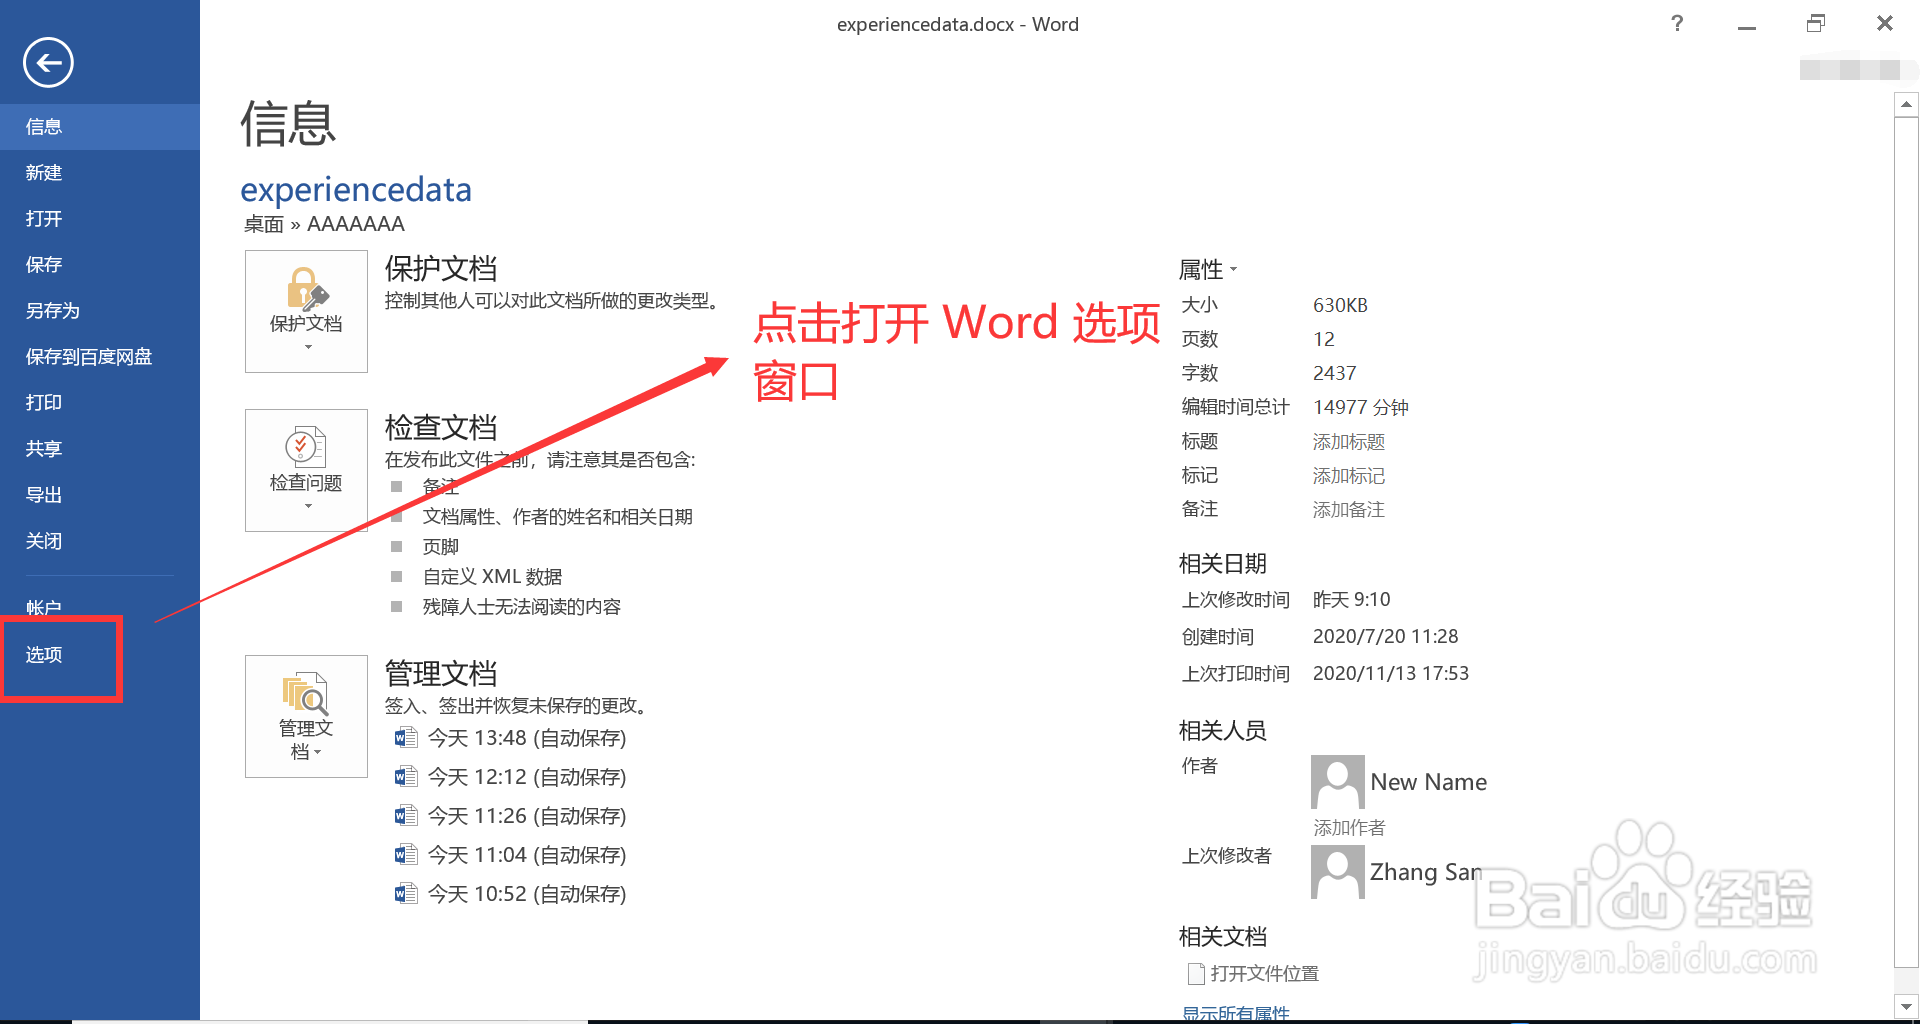This screenshot has width=1920, height=1024.
Task: Open the 管理文档 manage document button
Action: click(x=306, y=716)
